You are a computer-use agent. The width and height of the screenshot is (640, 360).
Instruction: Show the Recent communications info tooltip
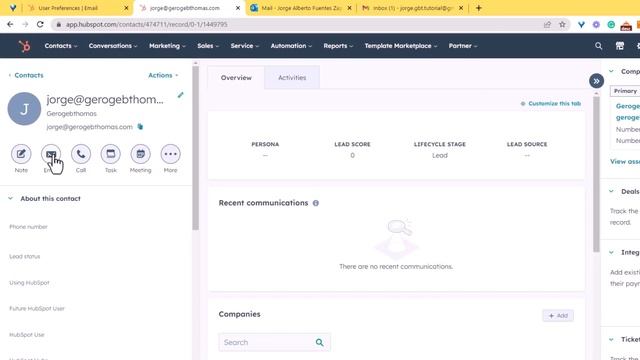(x=316, y=203)
